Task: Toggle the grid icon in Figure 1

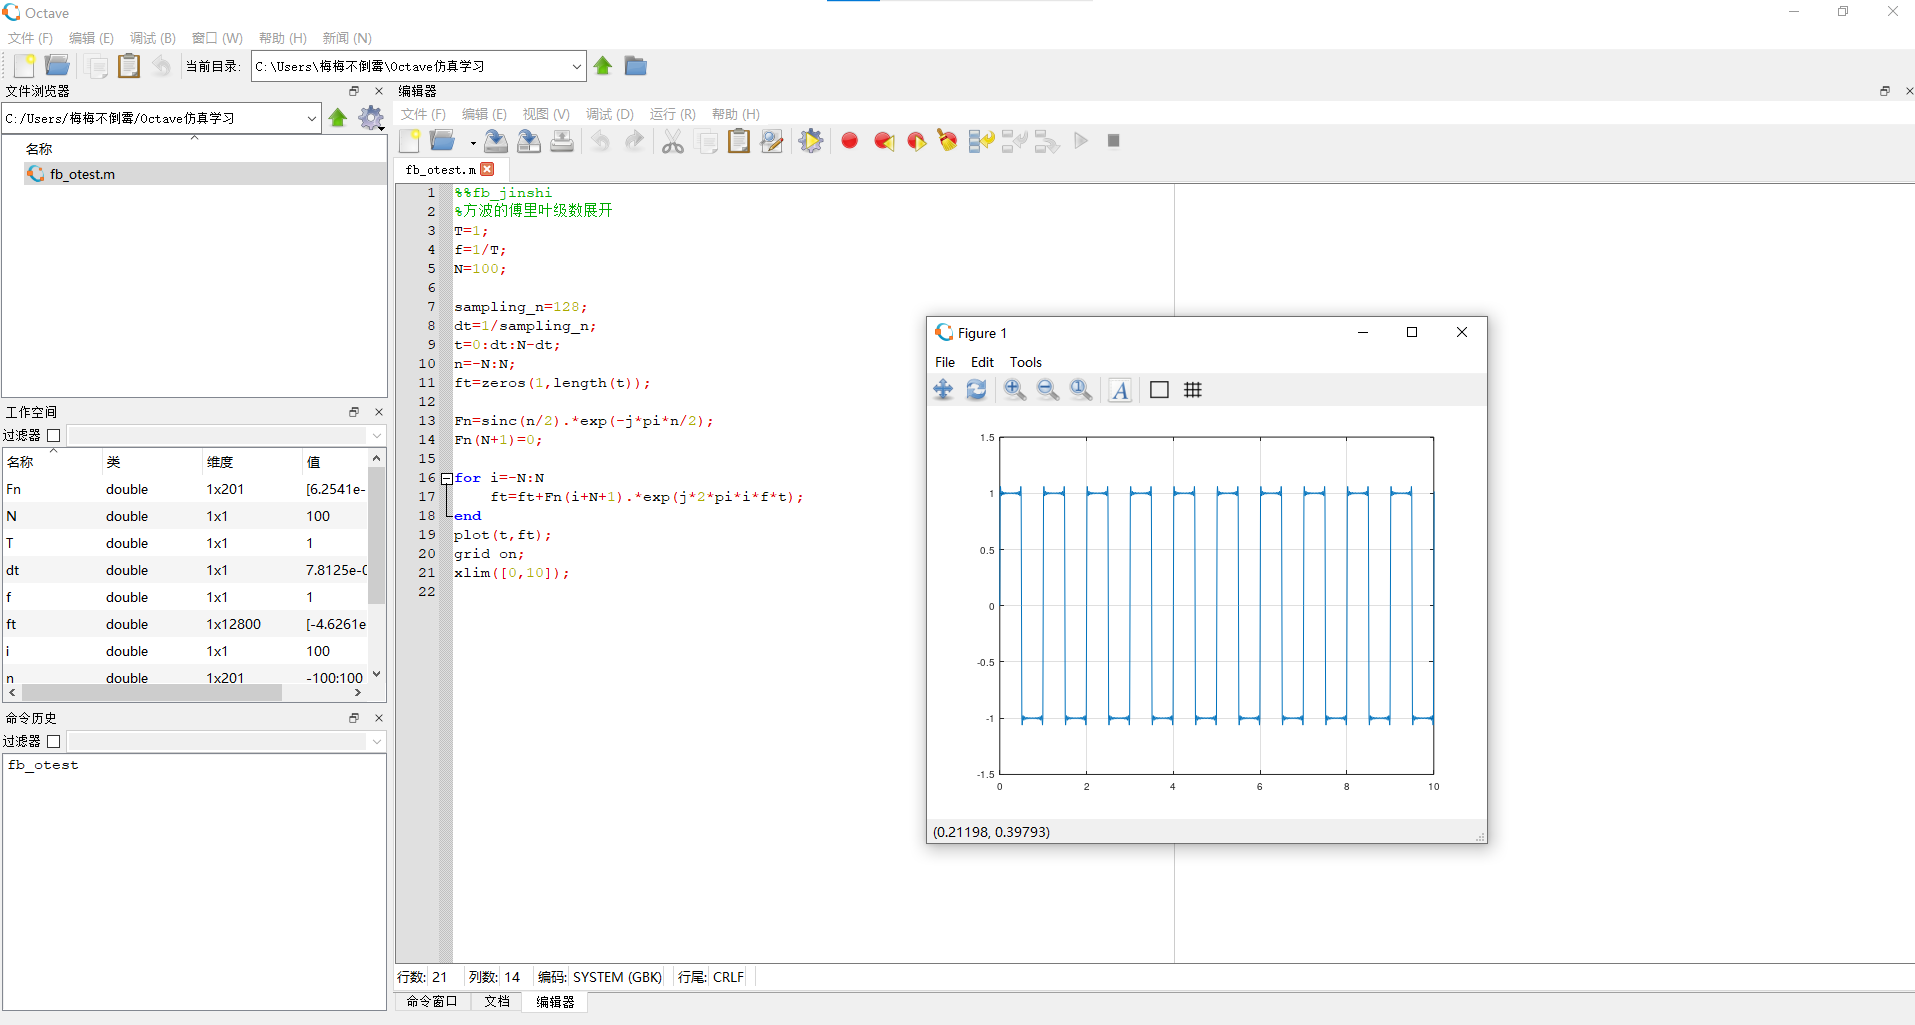Action: click(1192, 390)
